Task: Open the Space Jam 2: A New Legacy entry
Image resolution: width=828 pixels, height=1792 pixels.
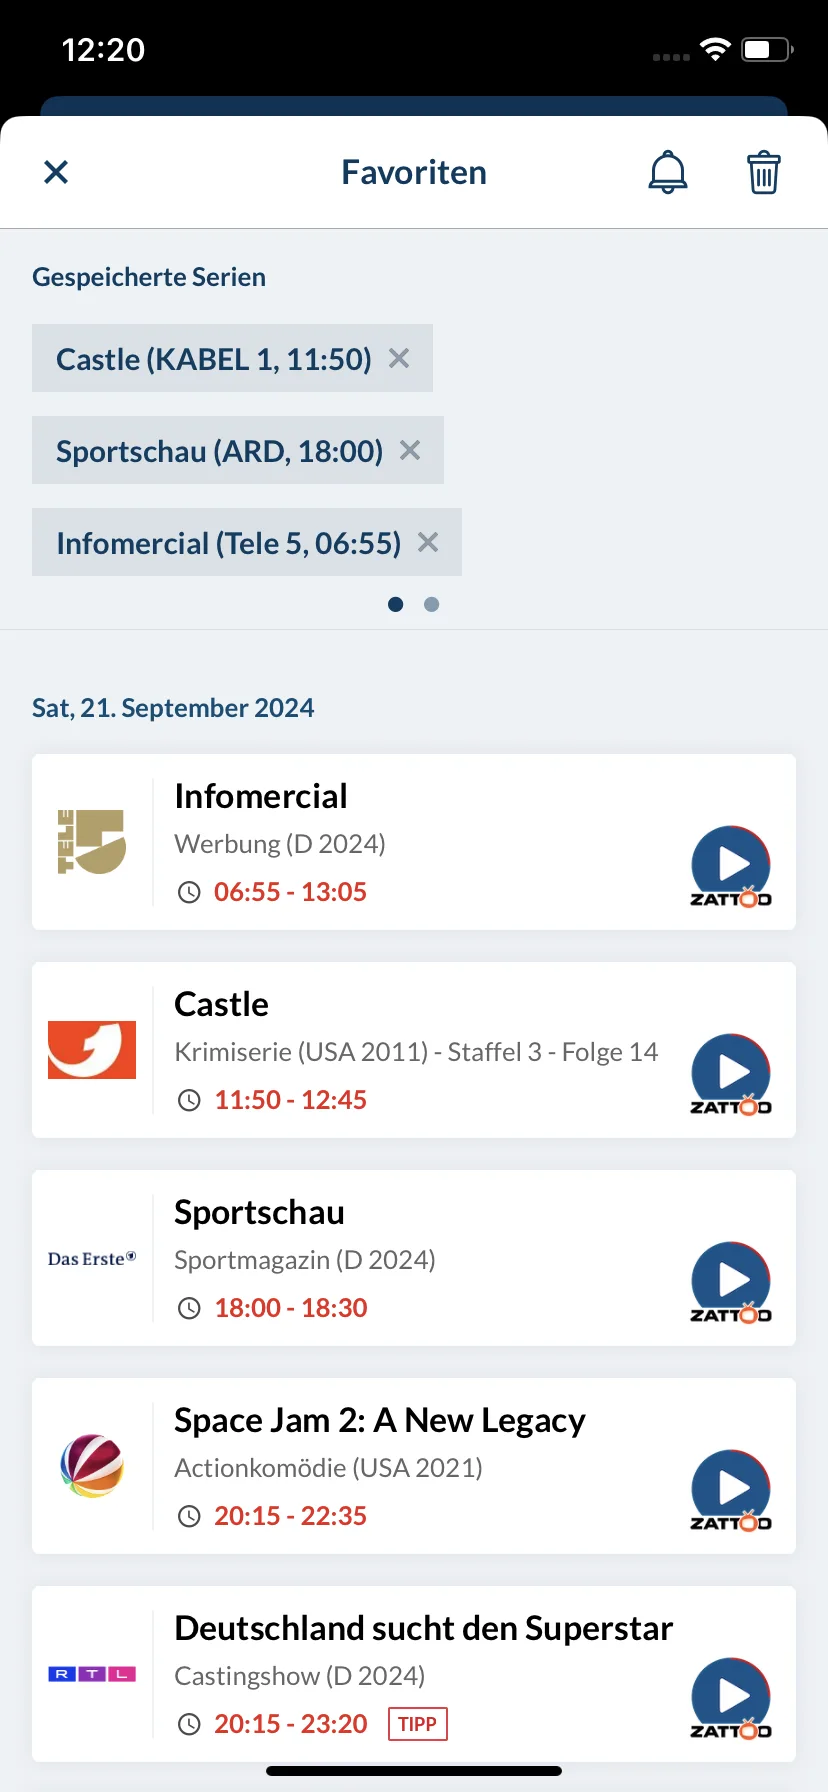Action: (x=414, y=1466)
